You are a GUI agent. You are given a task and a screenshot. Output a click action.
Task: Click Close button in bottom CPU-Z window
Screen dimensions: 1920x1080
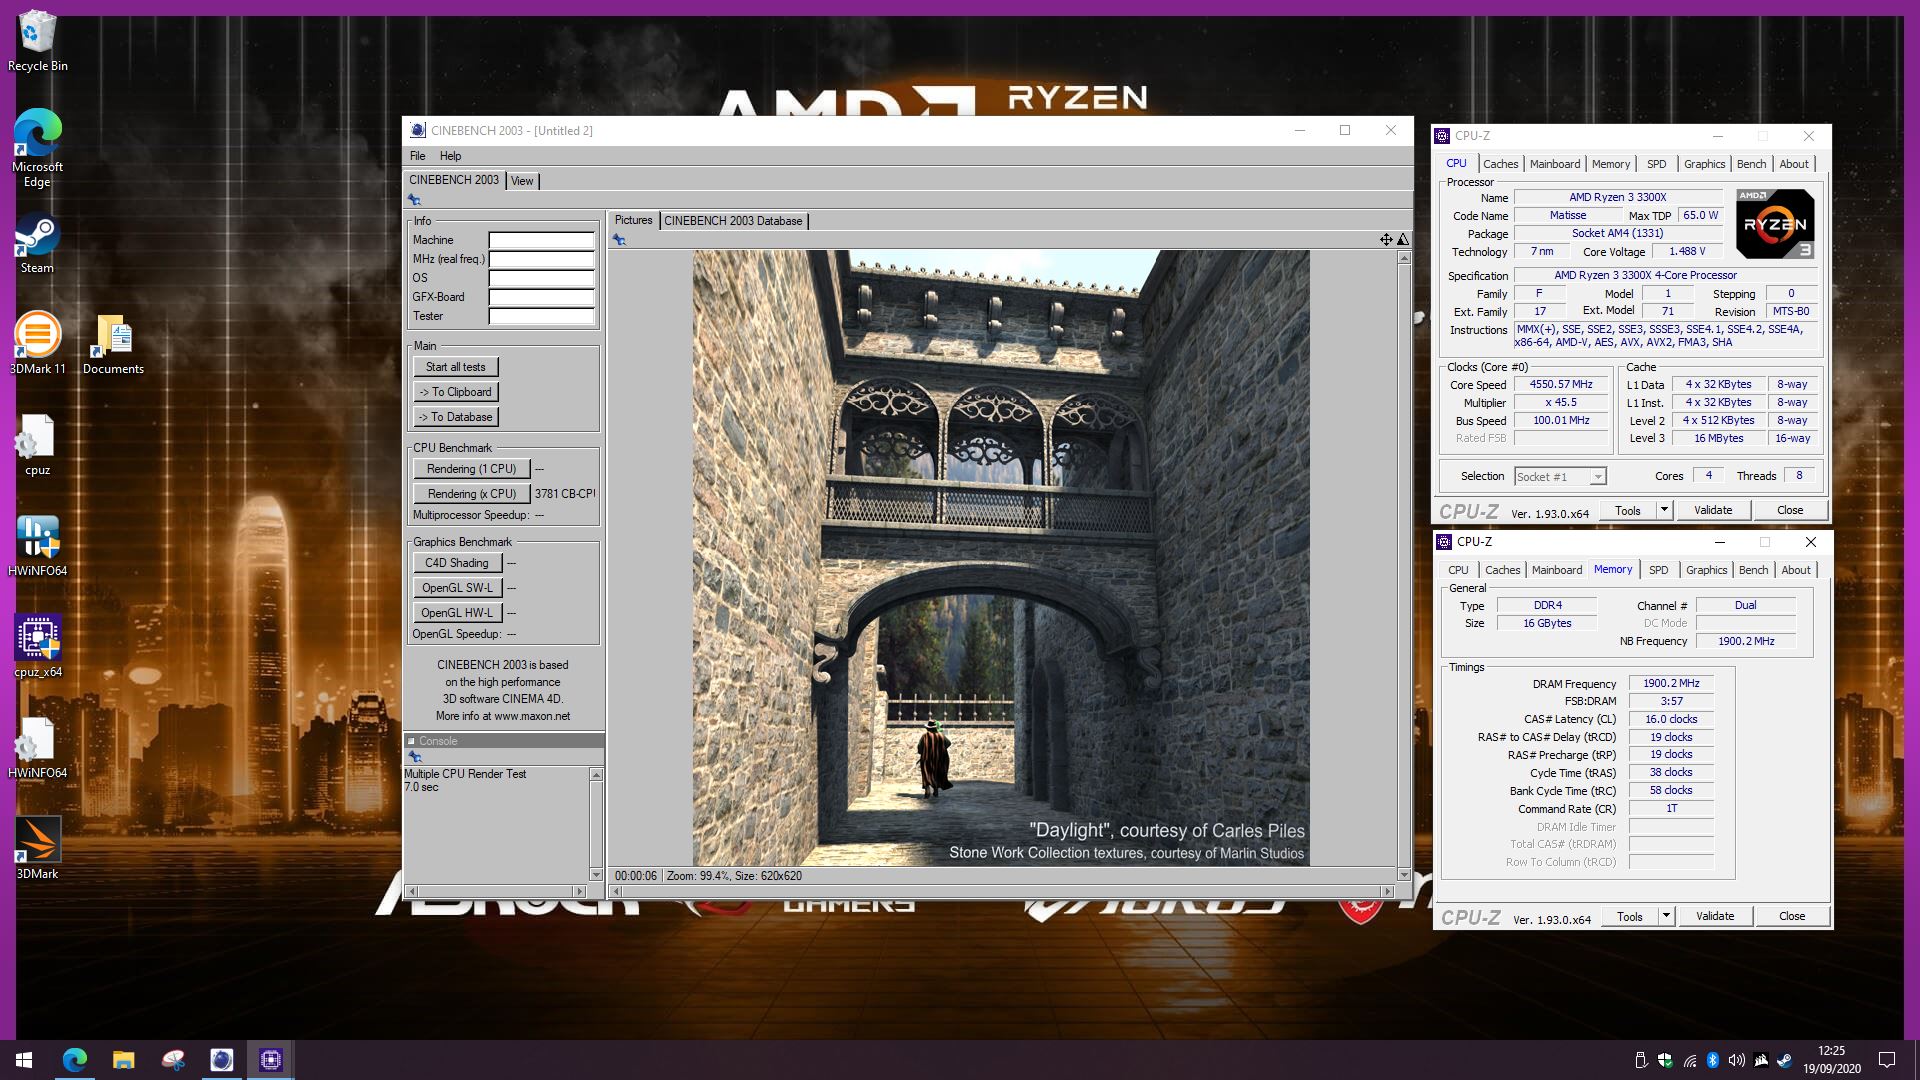1791,916
